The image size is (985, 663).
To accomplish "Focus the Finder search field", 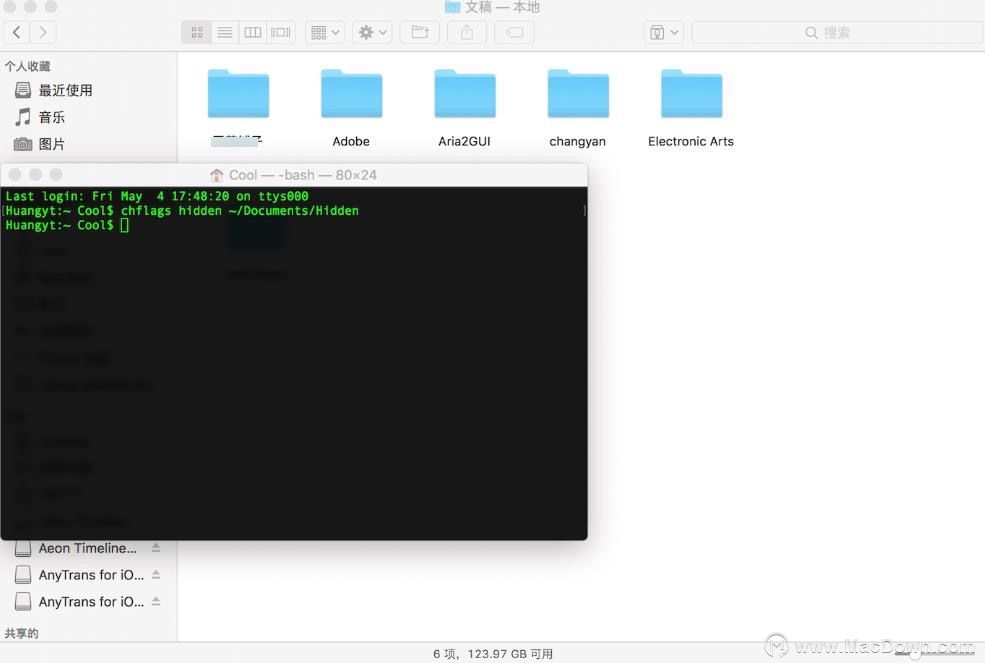I will point(836,32).
